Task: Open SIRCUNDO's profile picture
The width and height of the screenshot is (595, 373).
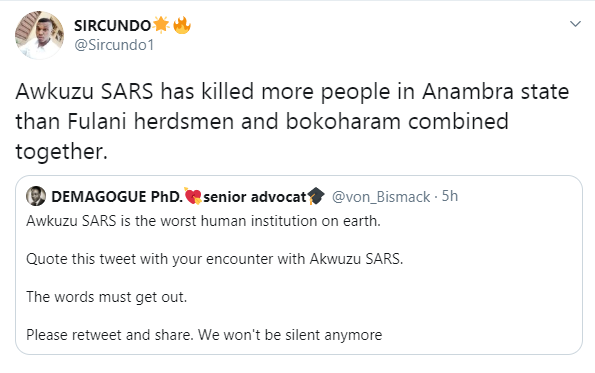Action: point(39,35)
